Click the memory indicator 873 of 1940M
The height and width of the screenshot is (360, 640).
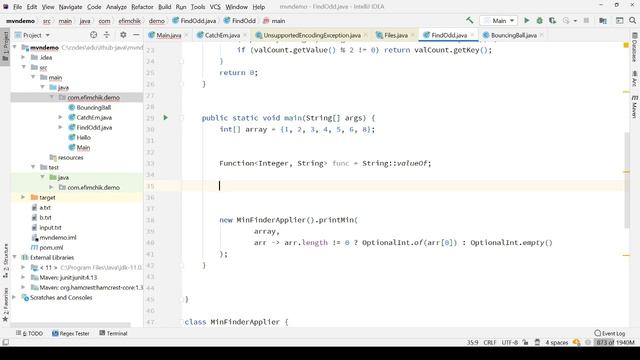click(615, 342)
